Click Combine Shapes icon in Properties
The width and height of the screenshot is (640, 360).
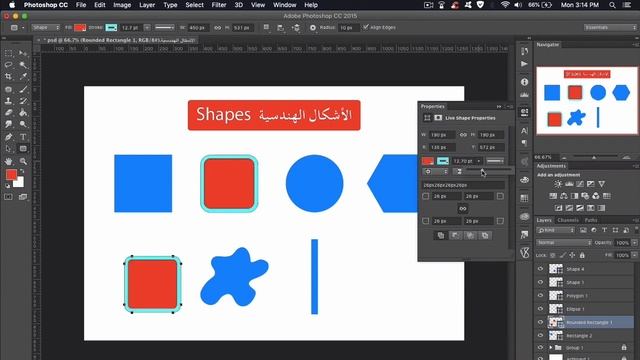click(441, 236)
